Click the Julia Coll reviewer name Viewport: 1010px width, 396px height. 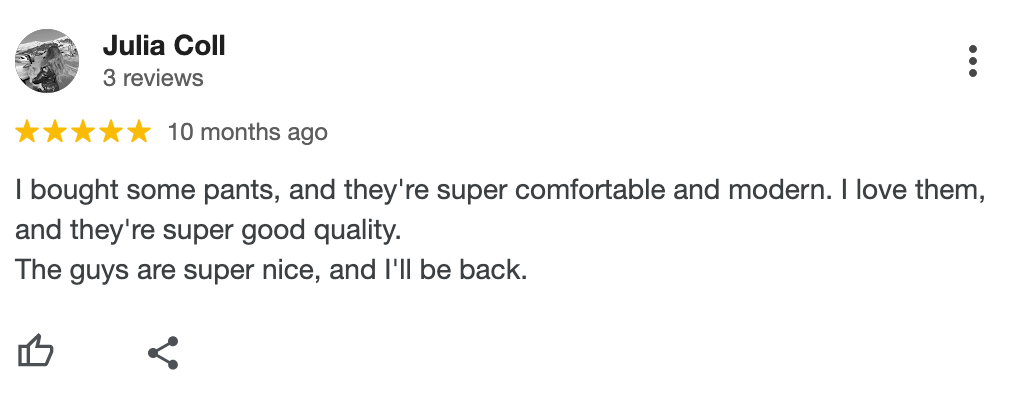[164, 46]
